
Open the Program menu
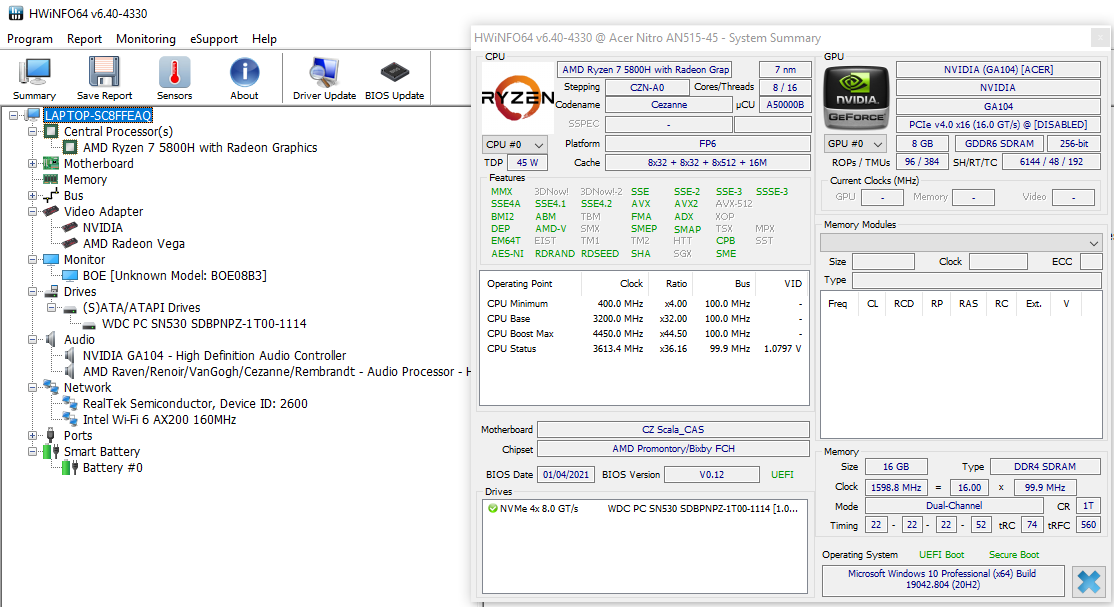[30, 39]
